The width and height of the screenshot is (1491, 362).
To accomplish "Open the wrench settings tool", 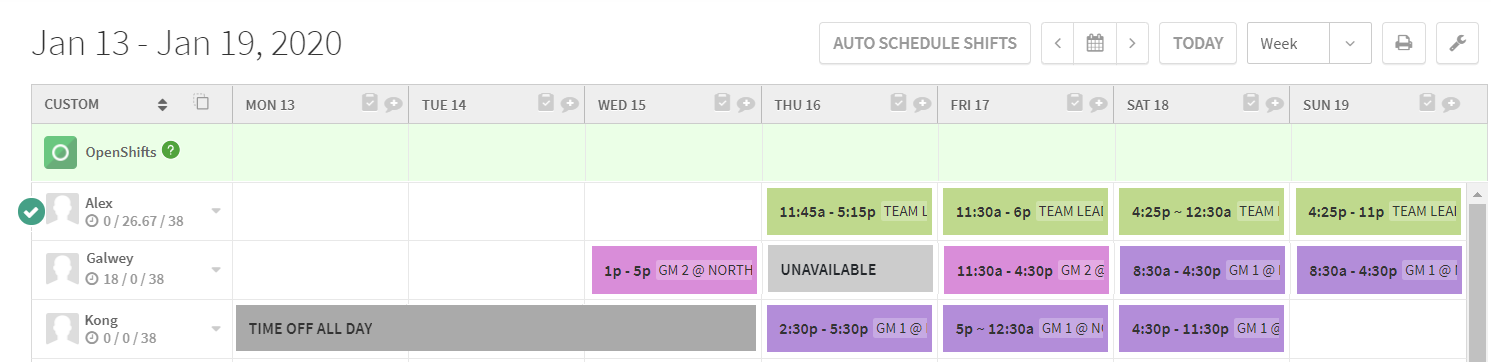I will (1457, 43).
